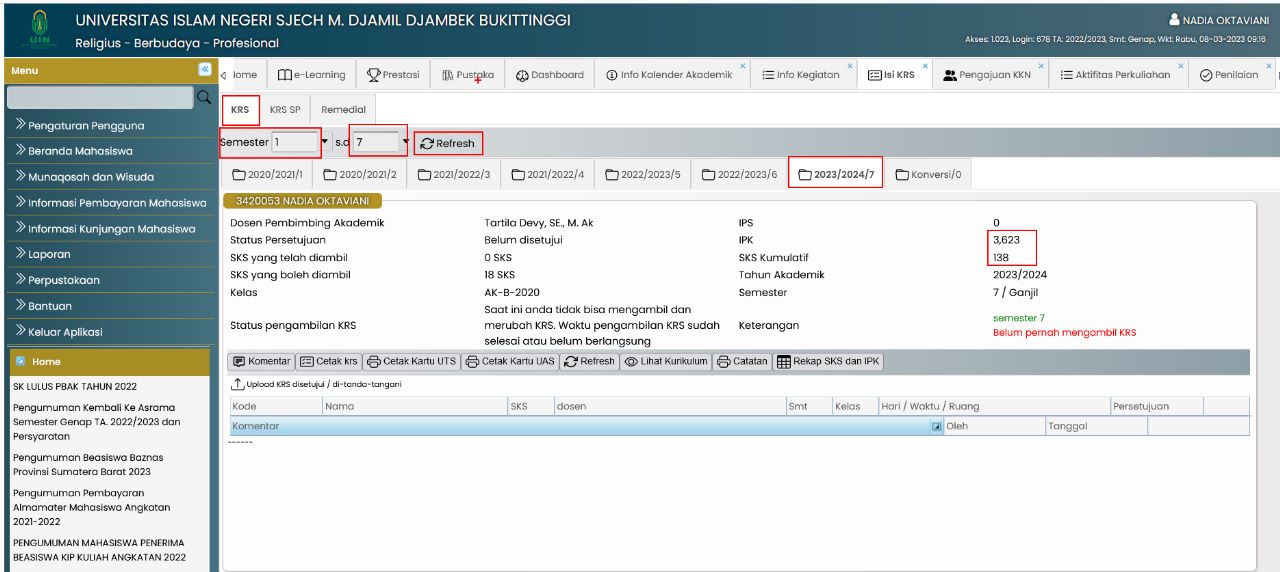Click the Komentar toolbar button
This screenshot has width=1280, height=572.
(262, 362)
